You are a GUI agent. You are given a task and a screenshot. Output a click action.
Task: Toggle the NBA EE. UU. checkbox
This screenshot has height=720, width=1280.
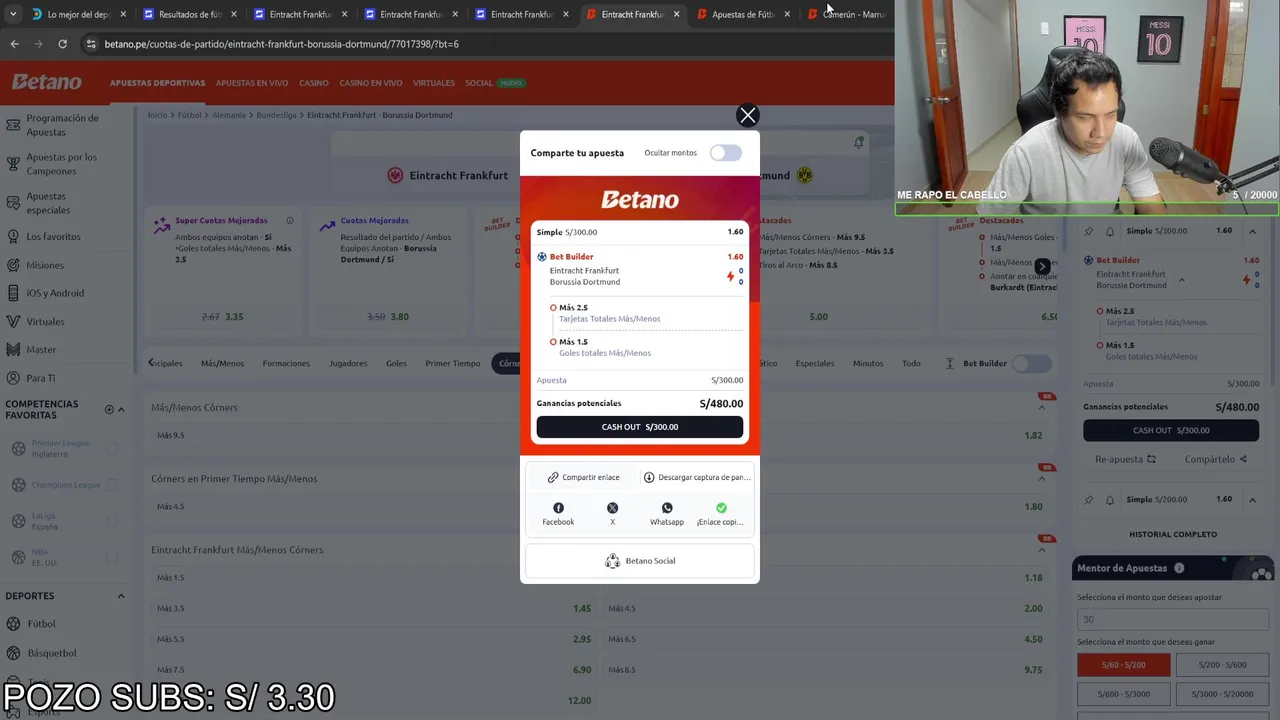112,557
